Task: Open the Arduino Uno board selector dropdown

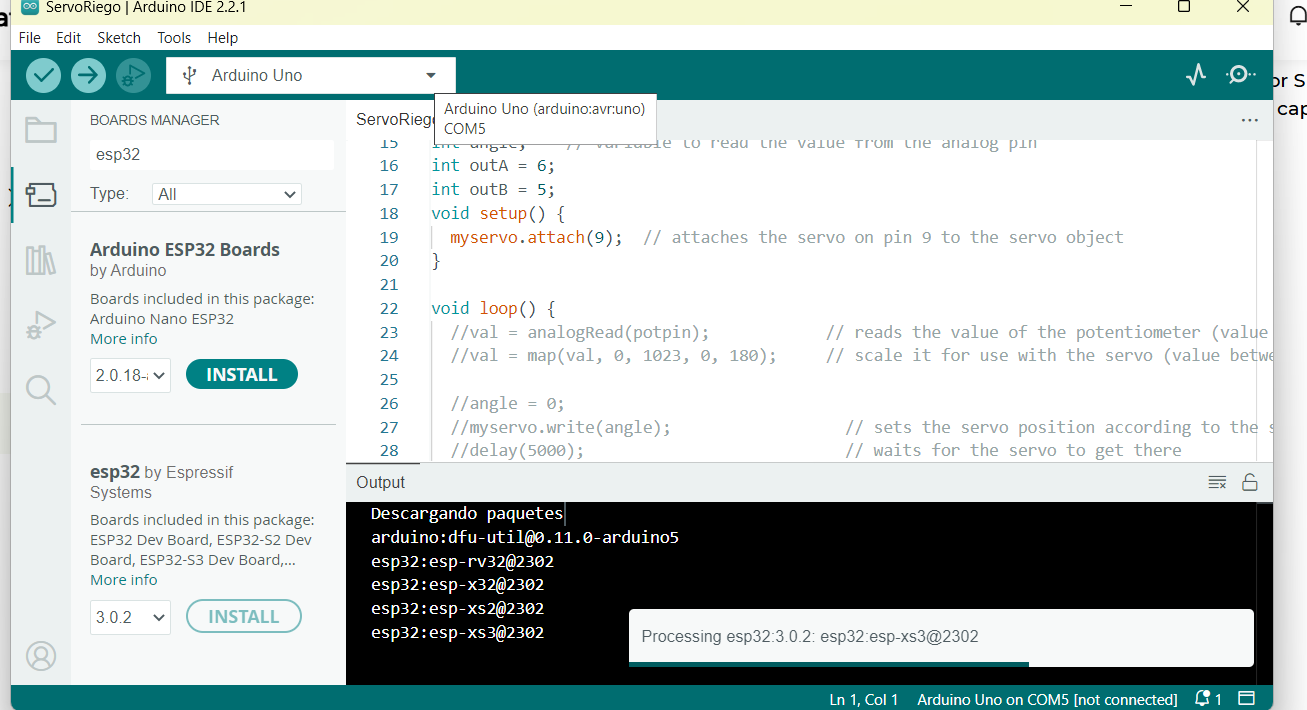Action: [311, 75]
